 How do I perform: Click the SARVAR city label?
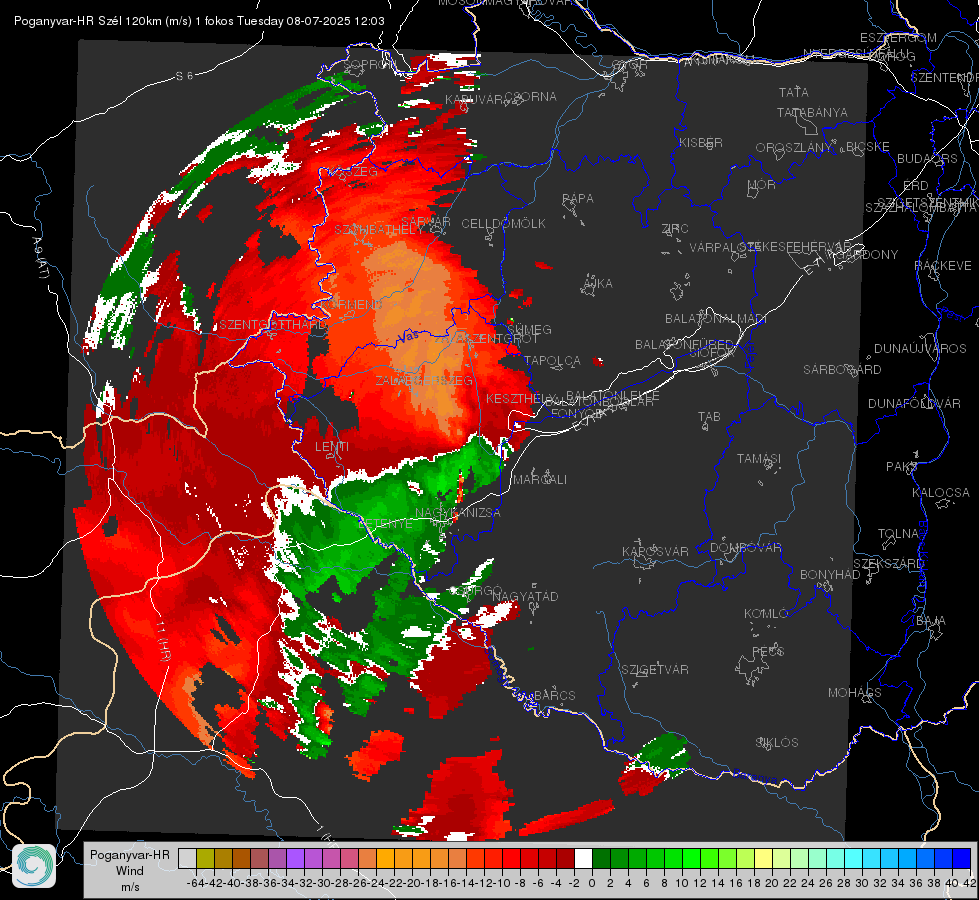425,222
